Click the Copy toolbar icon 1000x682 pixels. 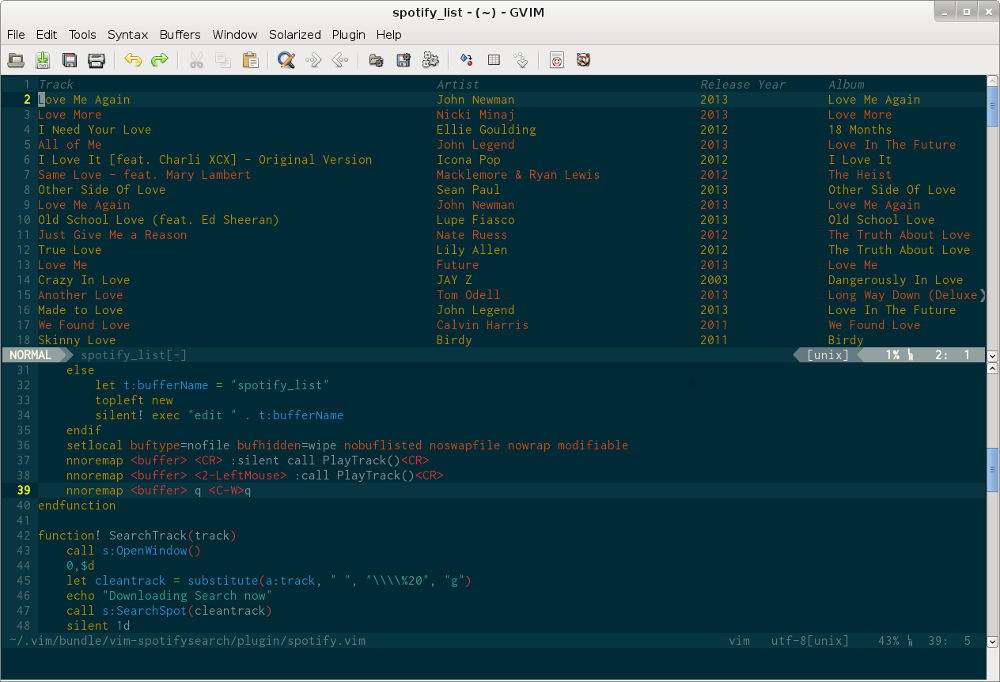[x=223, y=60]
